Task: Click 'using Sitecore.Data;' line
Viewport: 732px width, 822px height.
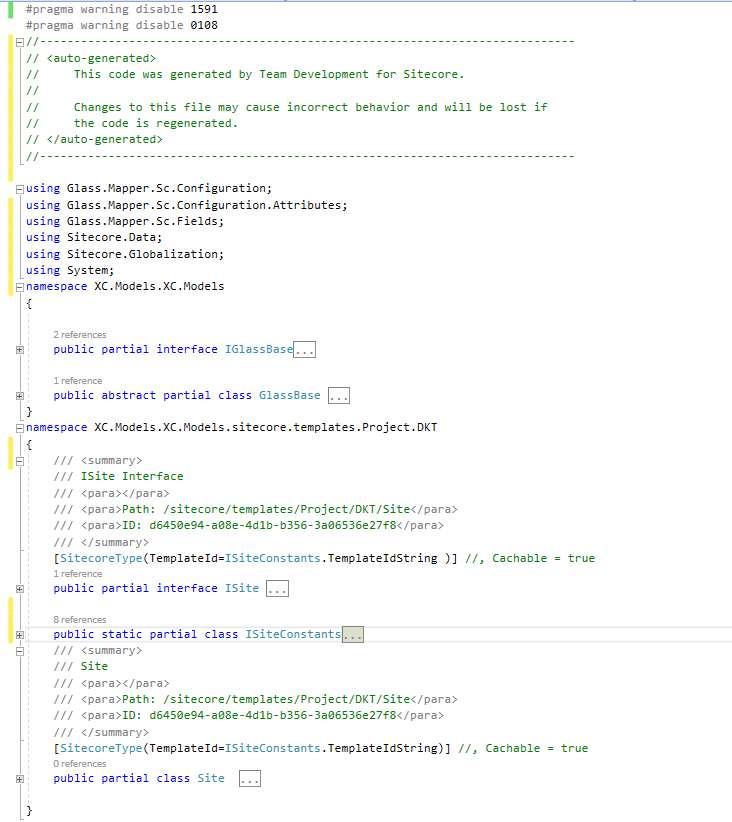Action: click(x=94, y=237)
